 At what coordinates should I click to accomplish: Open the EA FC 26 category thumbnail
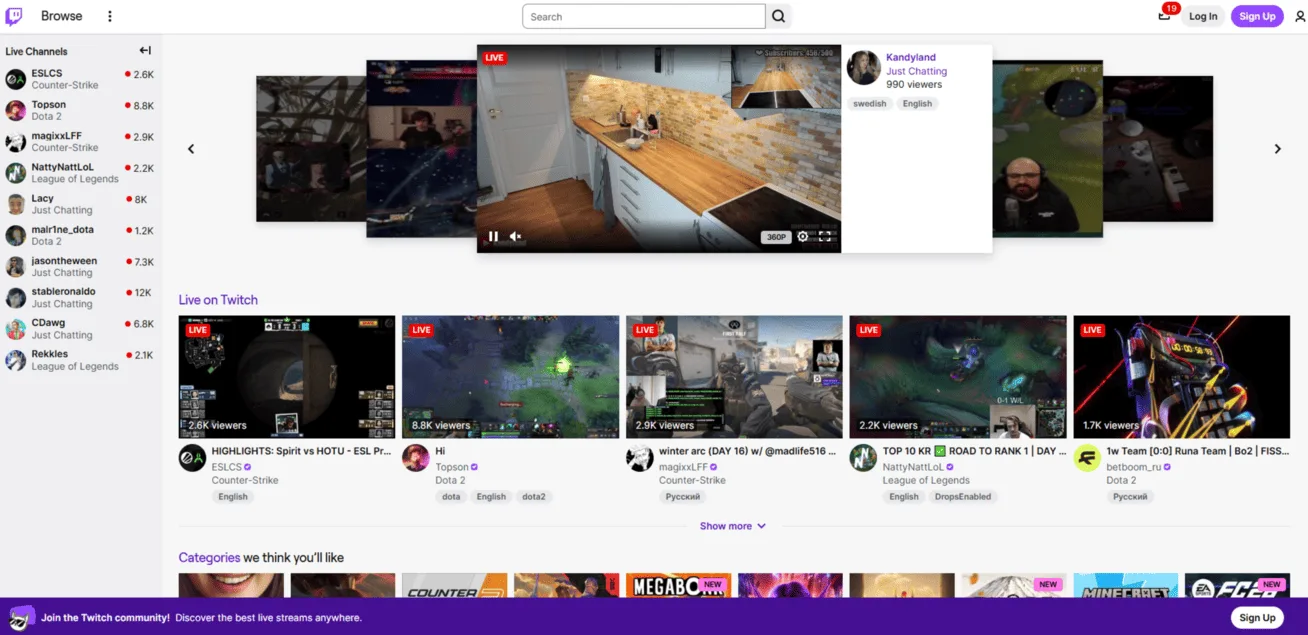click(x=1237, y=585)
